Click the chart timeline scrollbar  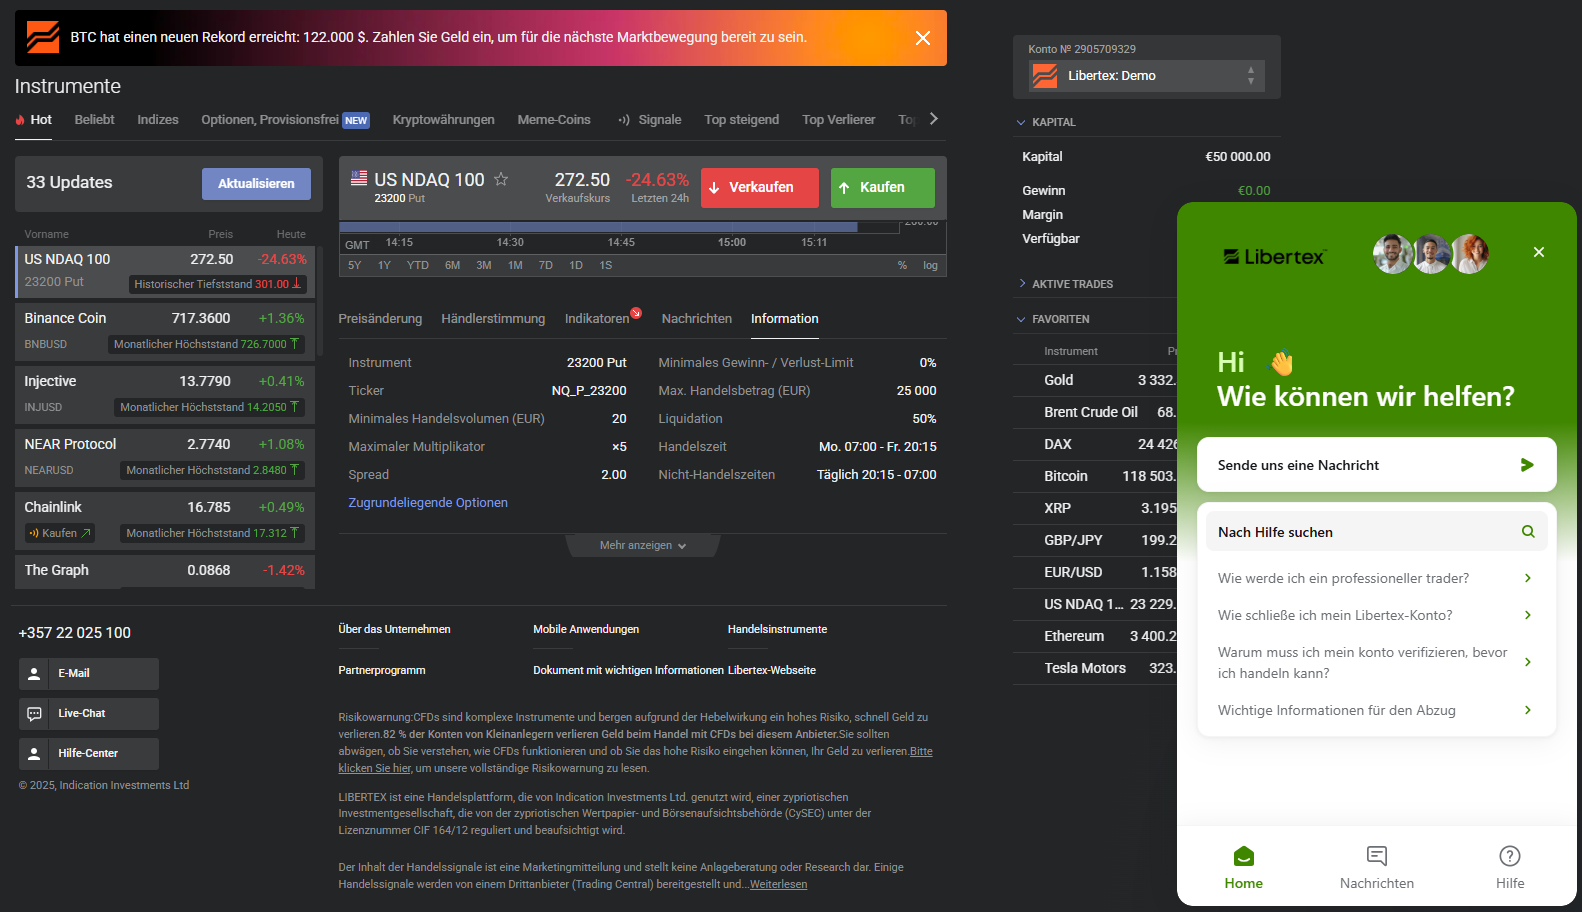[598, 227]
